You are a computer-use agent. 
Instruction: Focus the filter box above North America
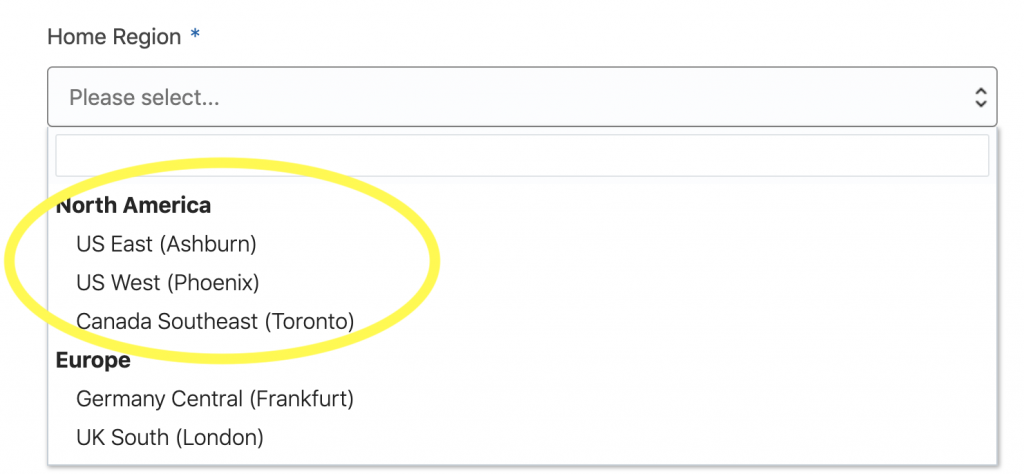point(521,156)
